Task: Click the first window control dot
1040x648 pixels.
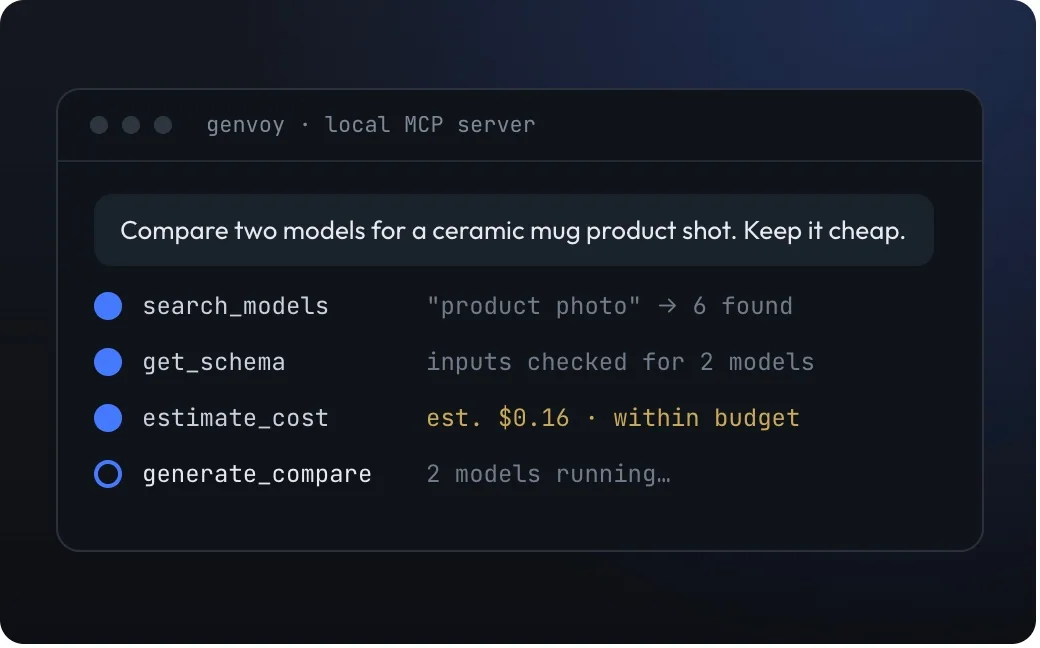Action: point(99,125)
